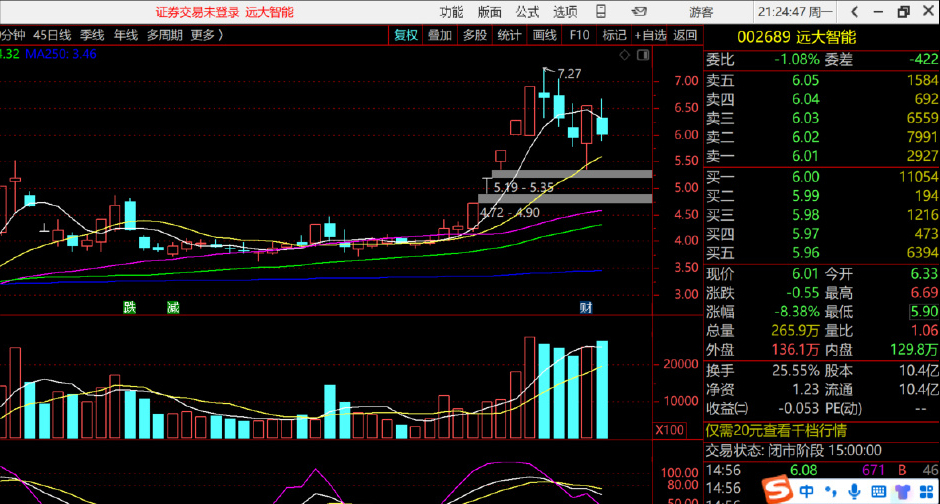The width and height of the screenshot is (940, 504).
Task: Click the 交易状态 闭市阶段 status line
Action: coord(793,451)
